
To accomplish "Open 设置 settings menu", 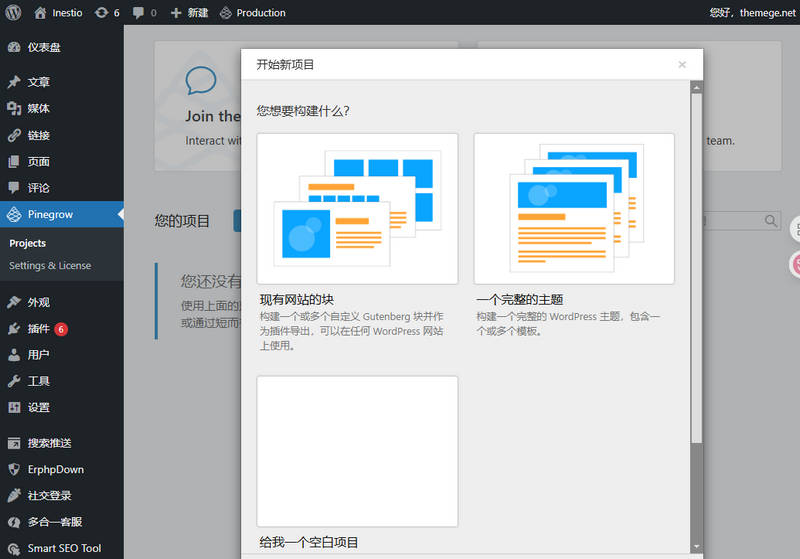I will pos(62,408).
